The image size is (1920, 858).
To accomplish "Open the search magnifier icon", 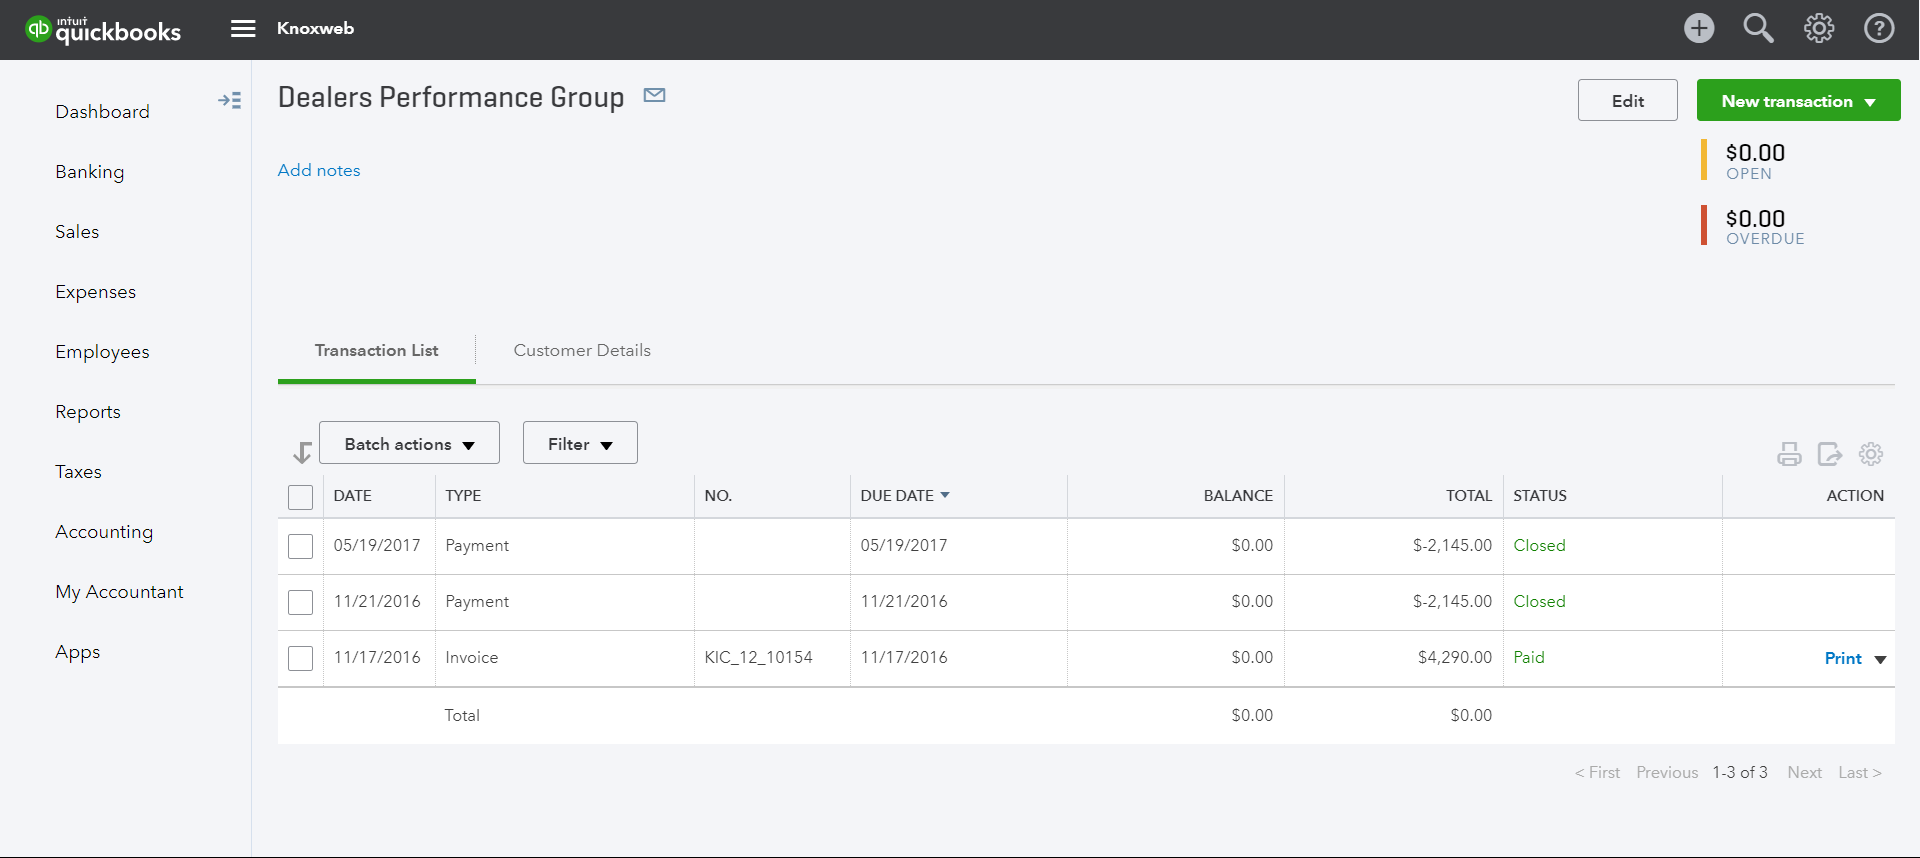I will 1758,28.
